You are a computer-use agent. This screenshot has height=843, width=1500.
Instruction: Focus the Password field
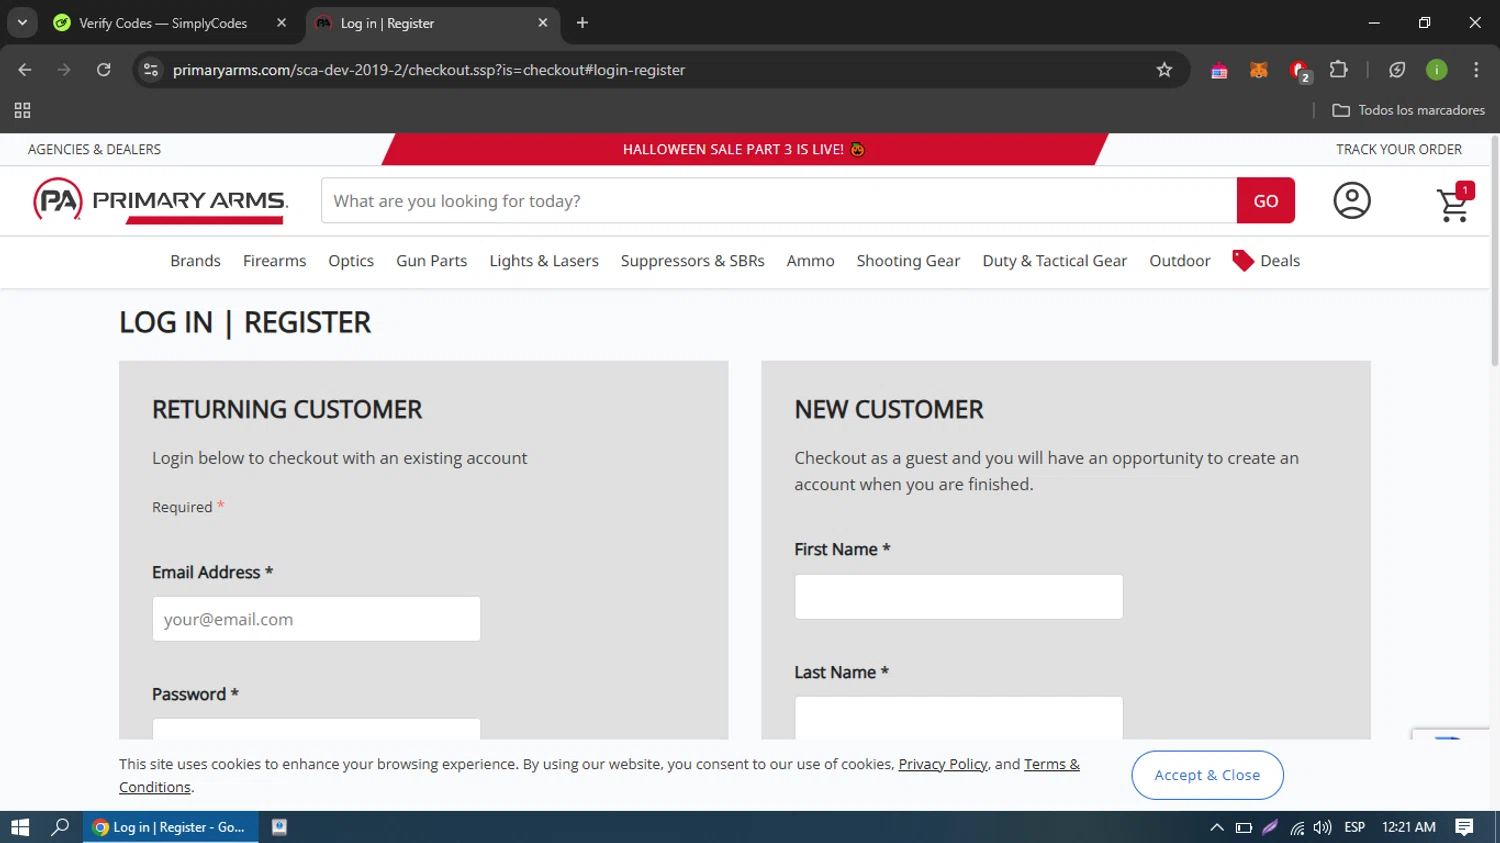(x=316, y=729)
